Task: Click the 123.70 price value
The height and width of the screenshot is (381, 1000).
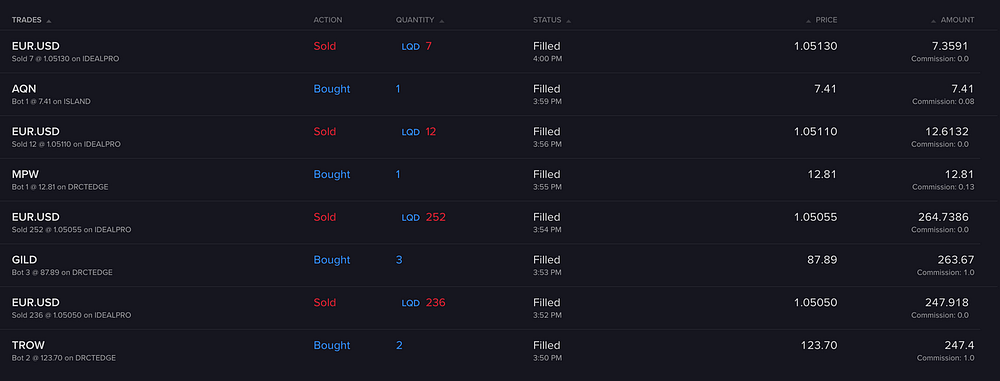Action: pos(819,345)
